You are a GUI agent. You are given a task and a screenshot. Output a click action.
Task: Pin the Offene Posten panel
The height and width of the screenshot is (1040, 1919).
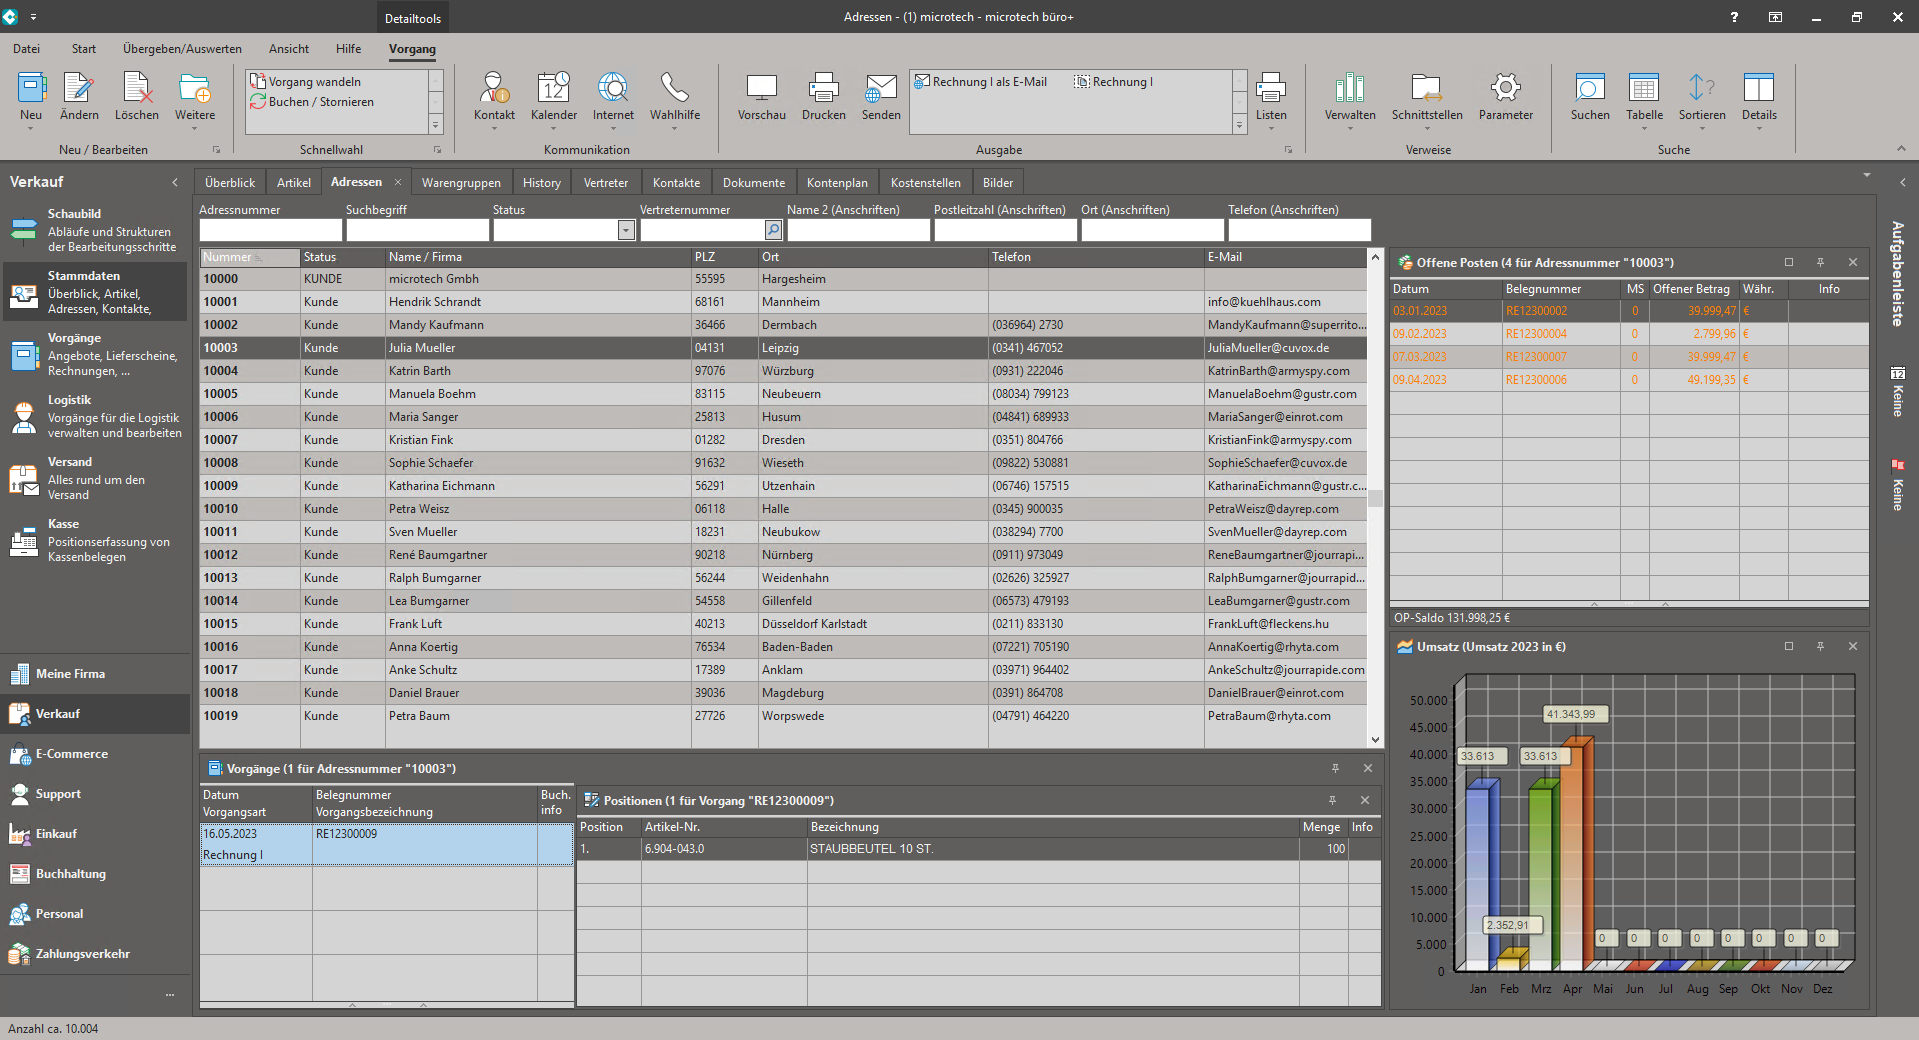pyautogui.click(x=1820, y=262)
